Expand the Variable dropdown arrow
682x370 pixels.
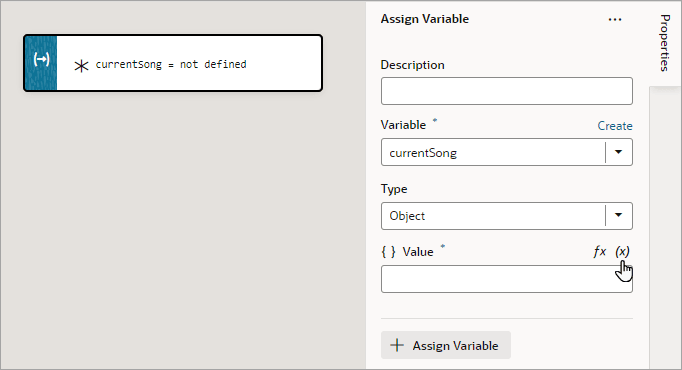click(x=618, y=152)
